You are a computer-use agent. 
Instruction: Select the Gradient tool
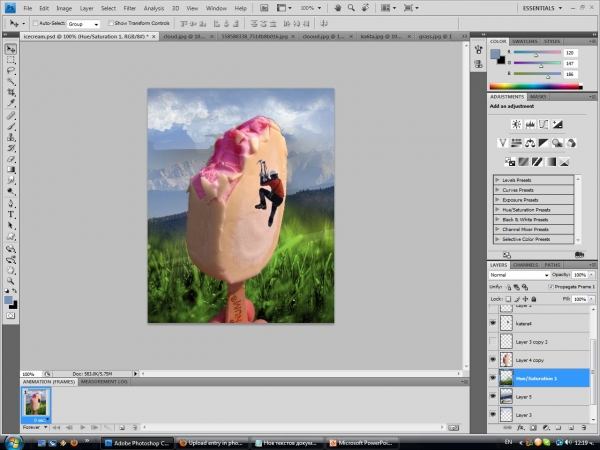[11, 170]
